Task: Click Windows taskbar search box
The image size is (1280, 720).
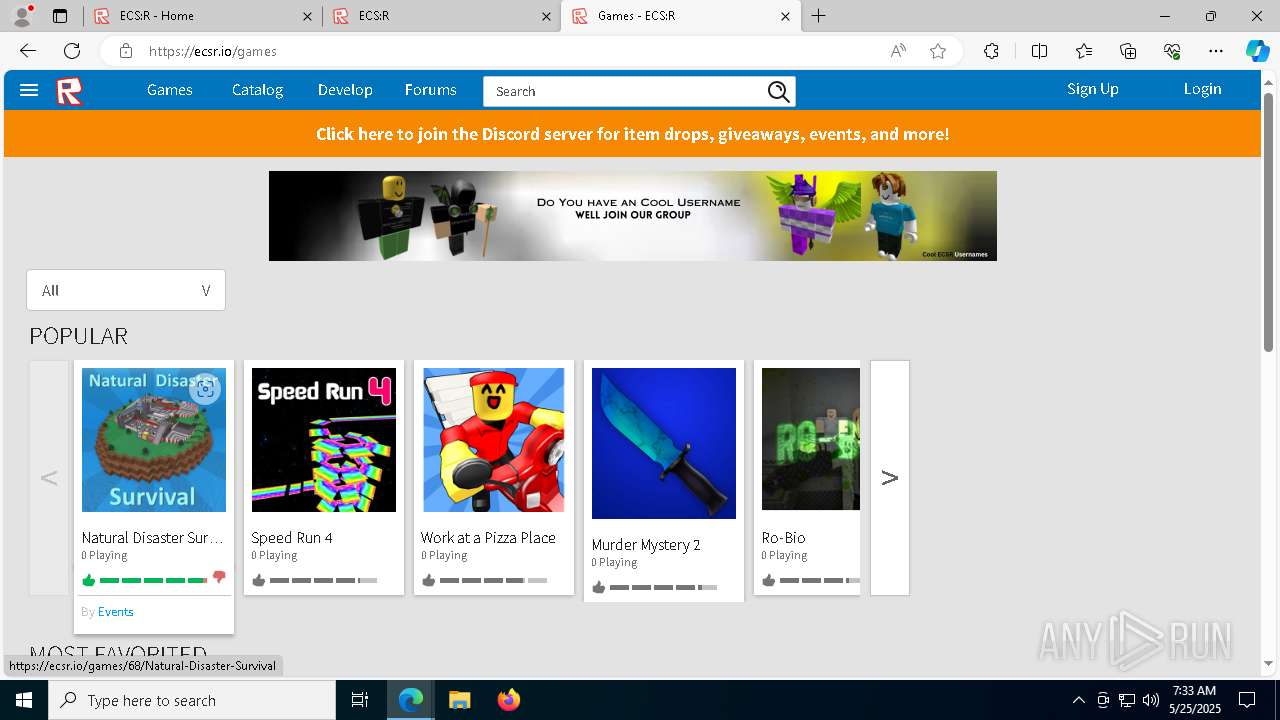Action: (192, 700)
